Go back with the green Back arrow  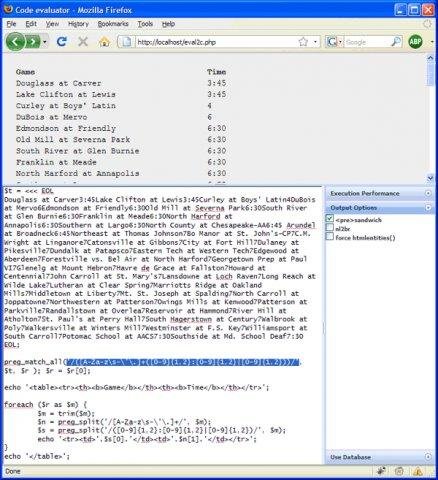[16, 42]
